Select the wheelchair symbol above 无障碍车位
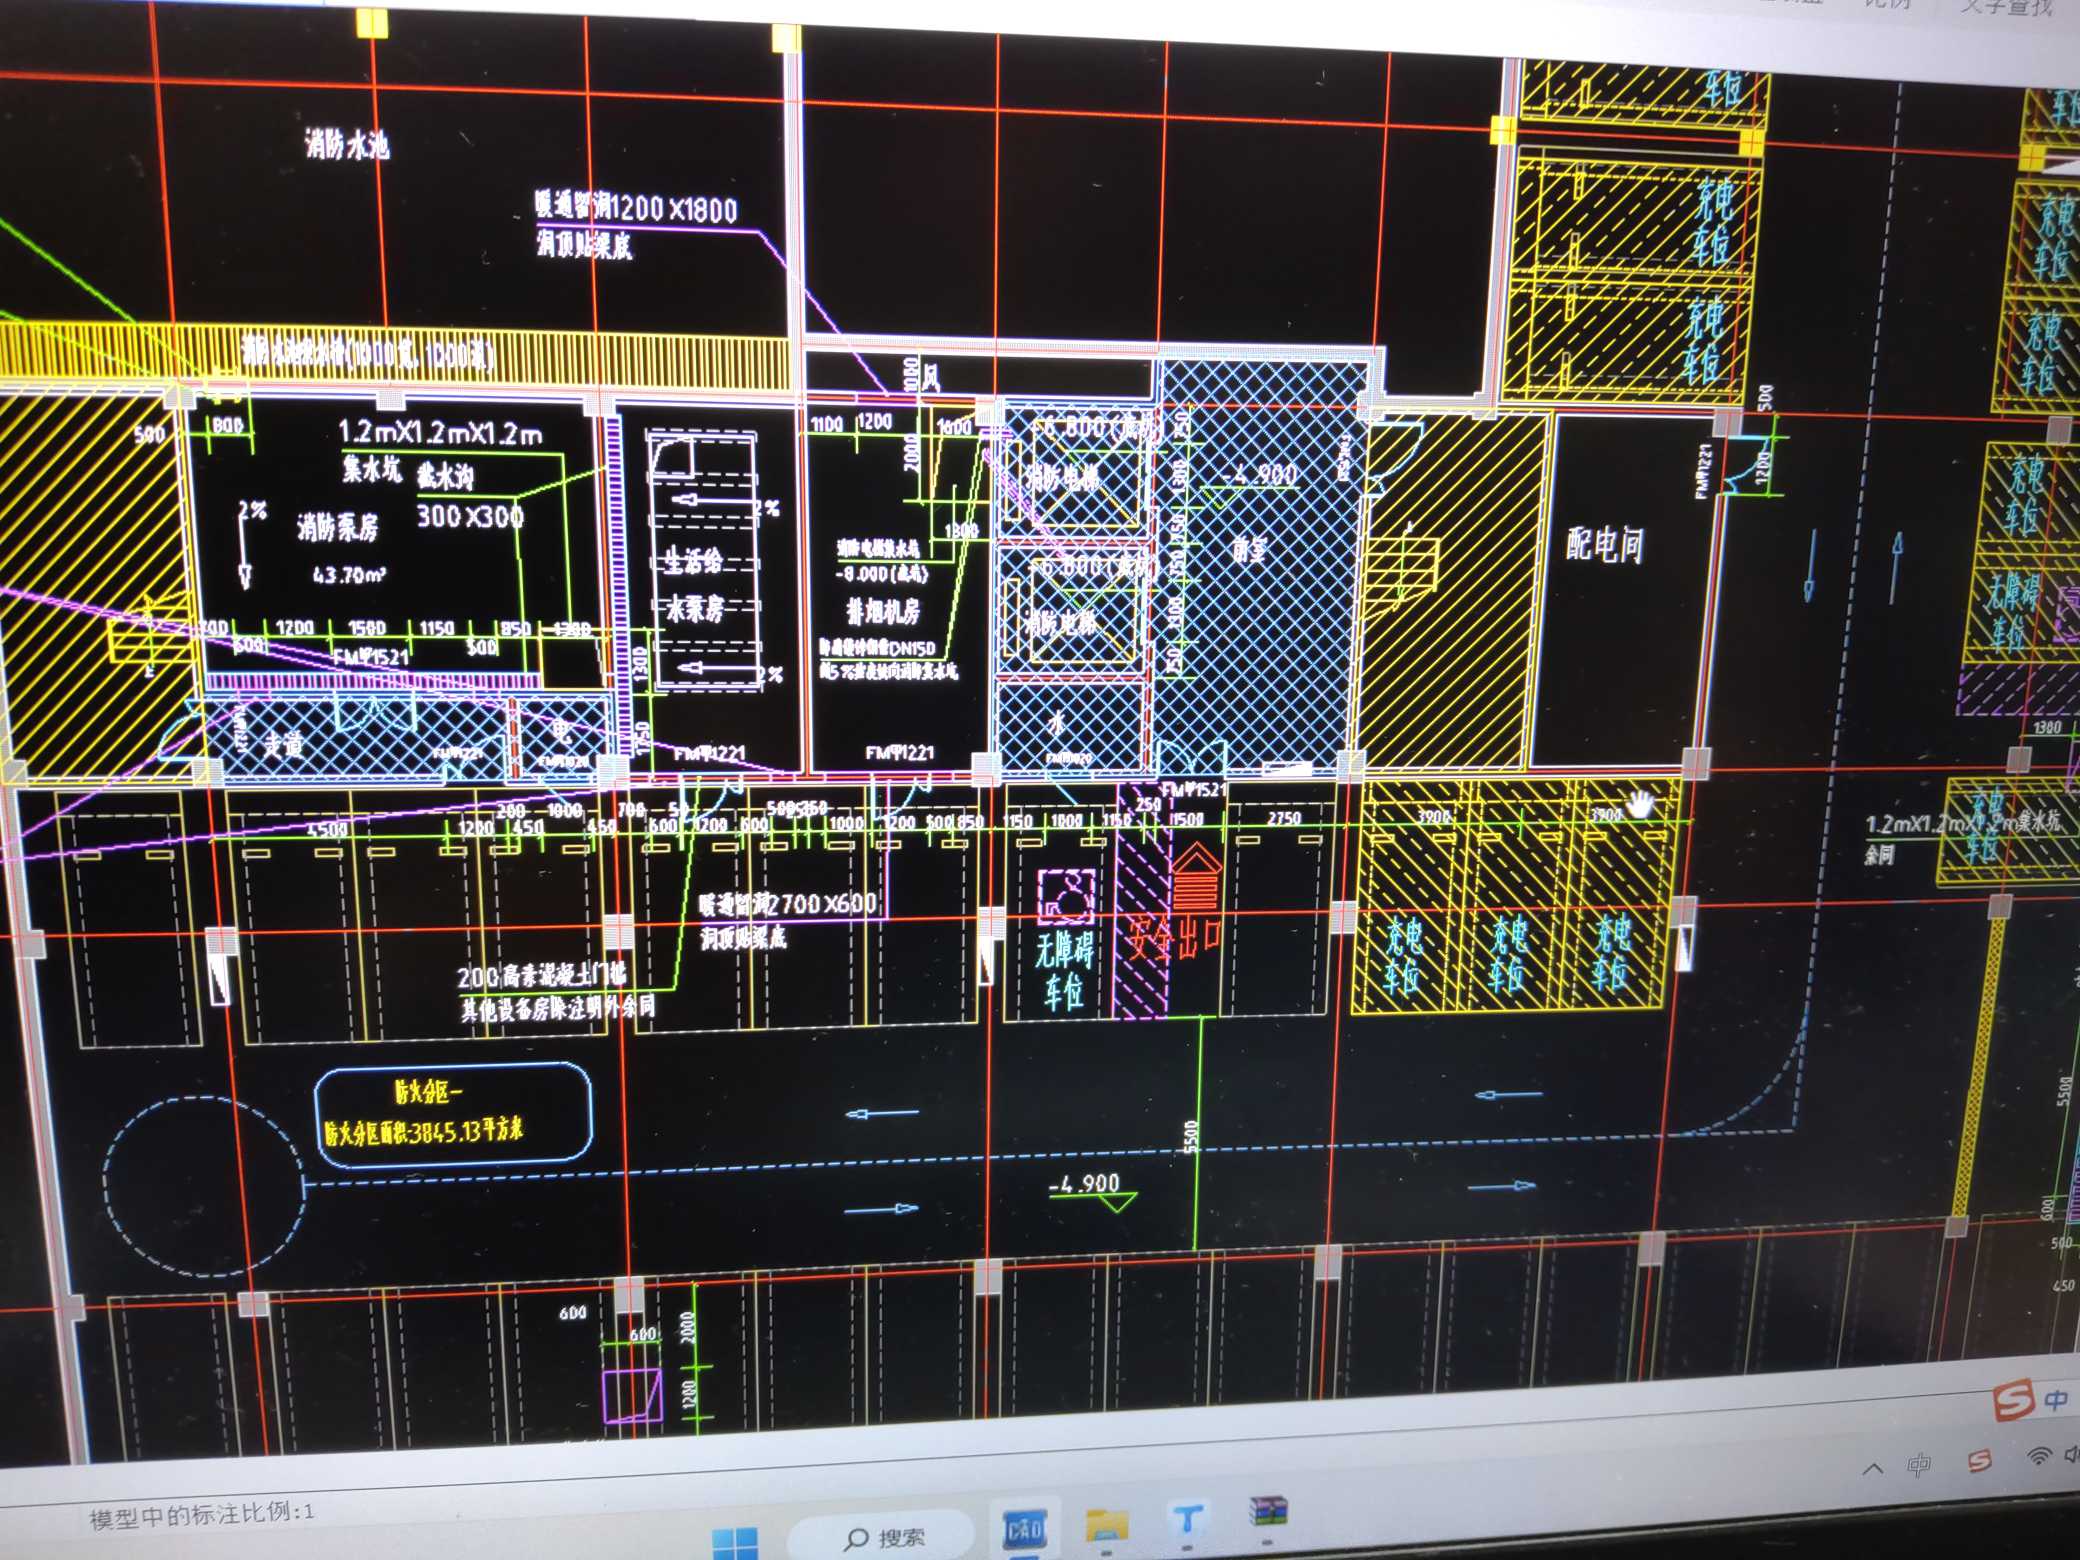 1065,896
